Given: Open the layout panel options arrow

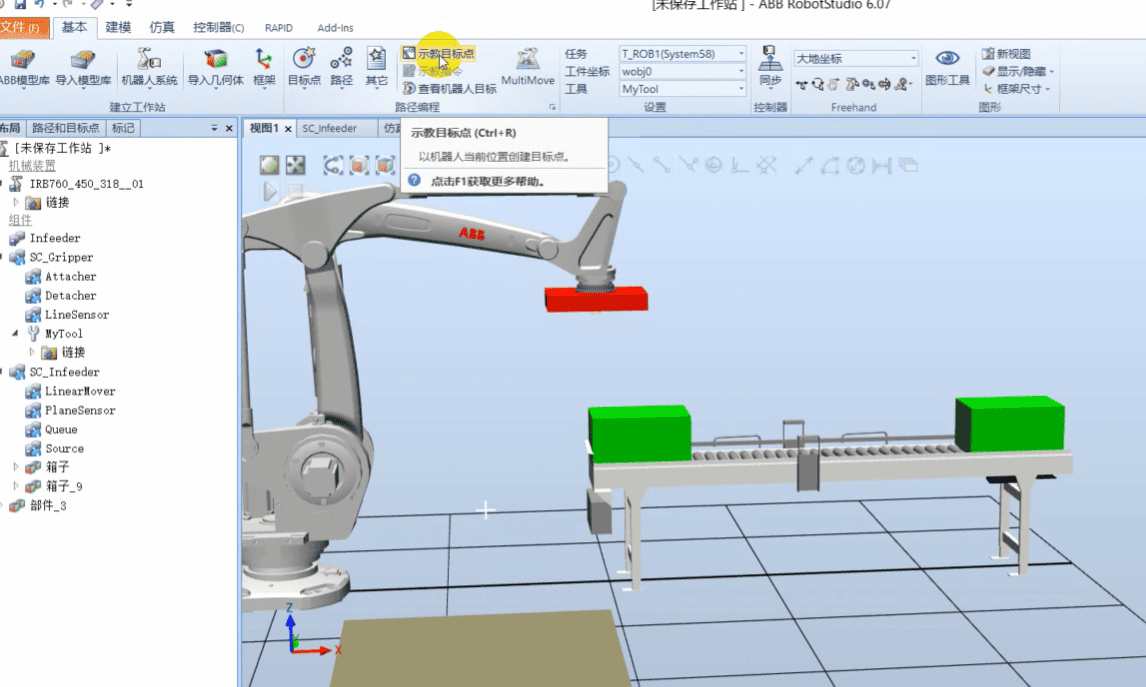Looking at the screenshot, I should point(214,128).
